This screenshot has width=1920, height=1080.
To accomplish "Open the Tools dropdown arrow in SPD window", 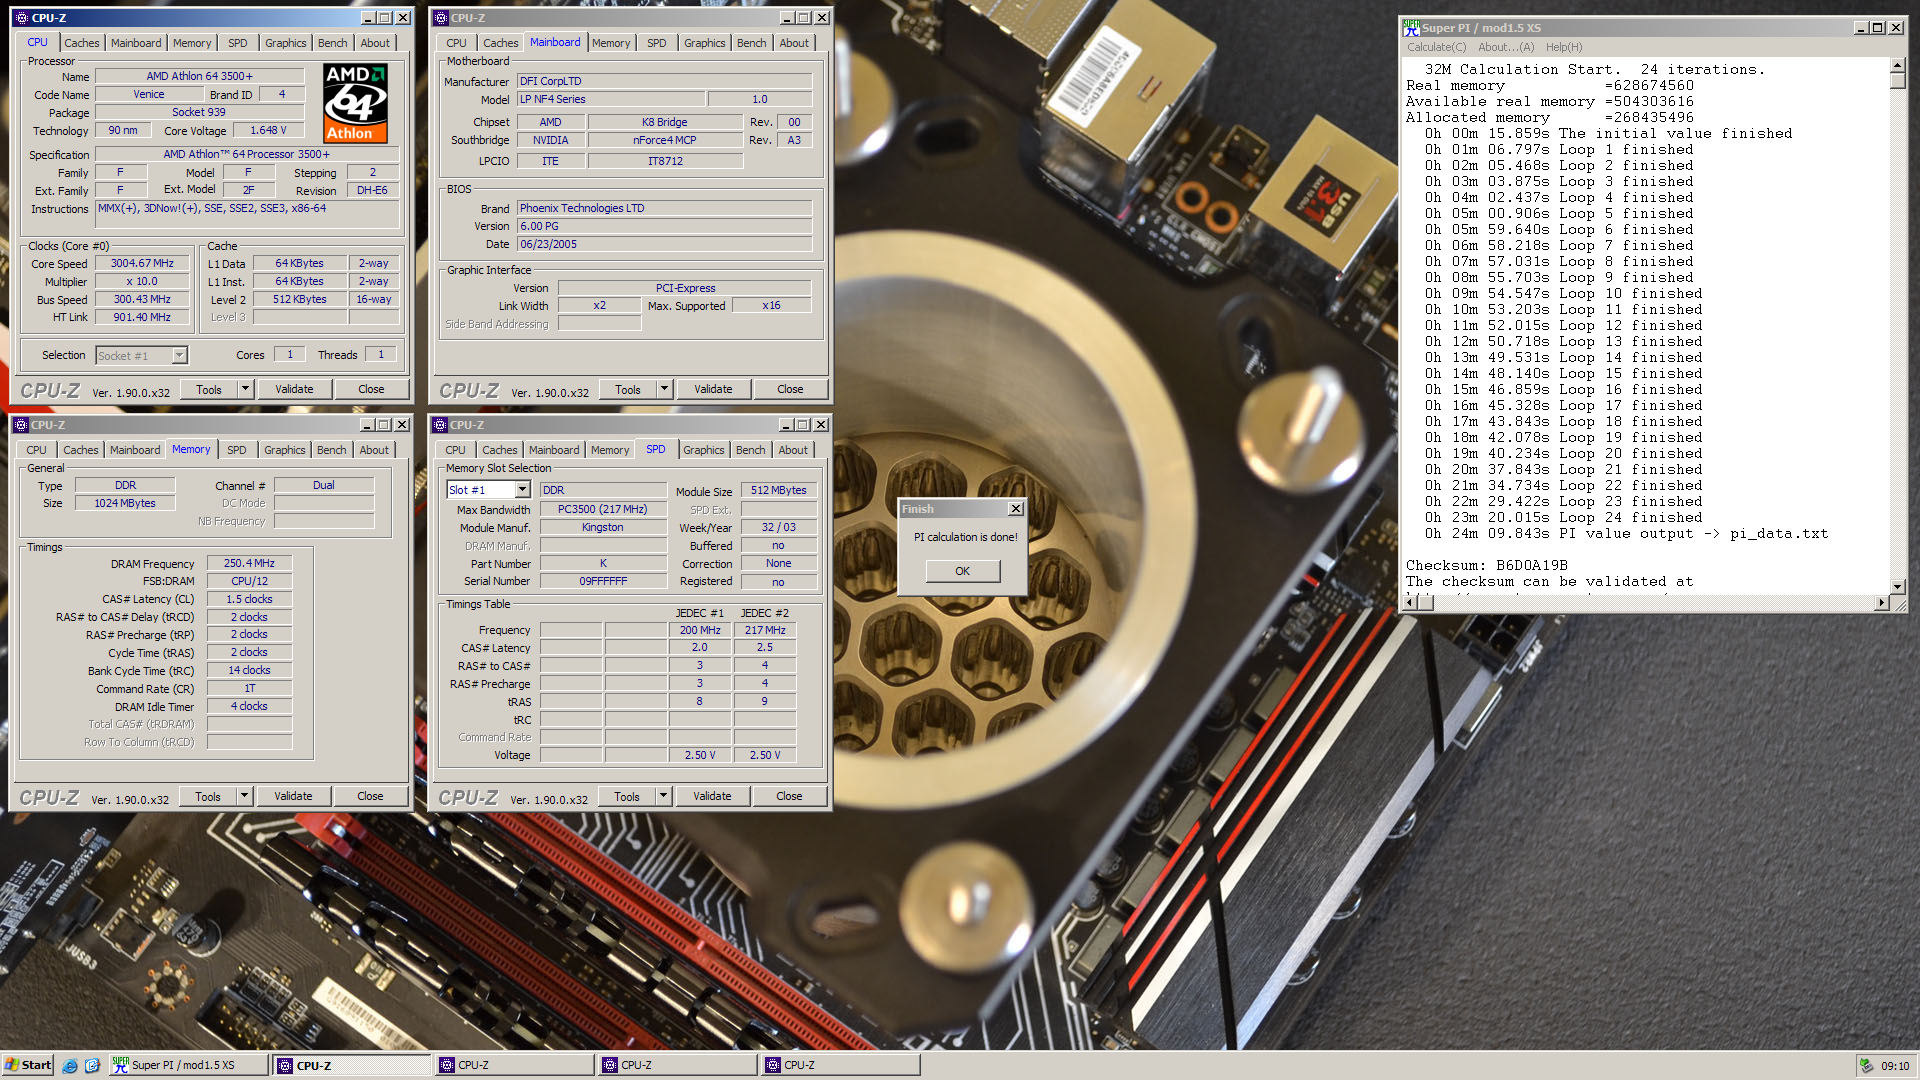I will 663,796.
